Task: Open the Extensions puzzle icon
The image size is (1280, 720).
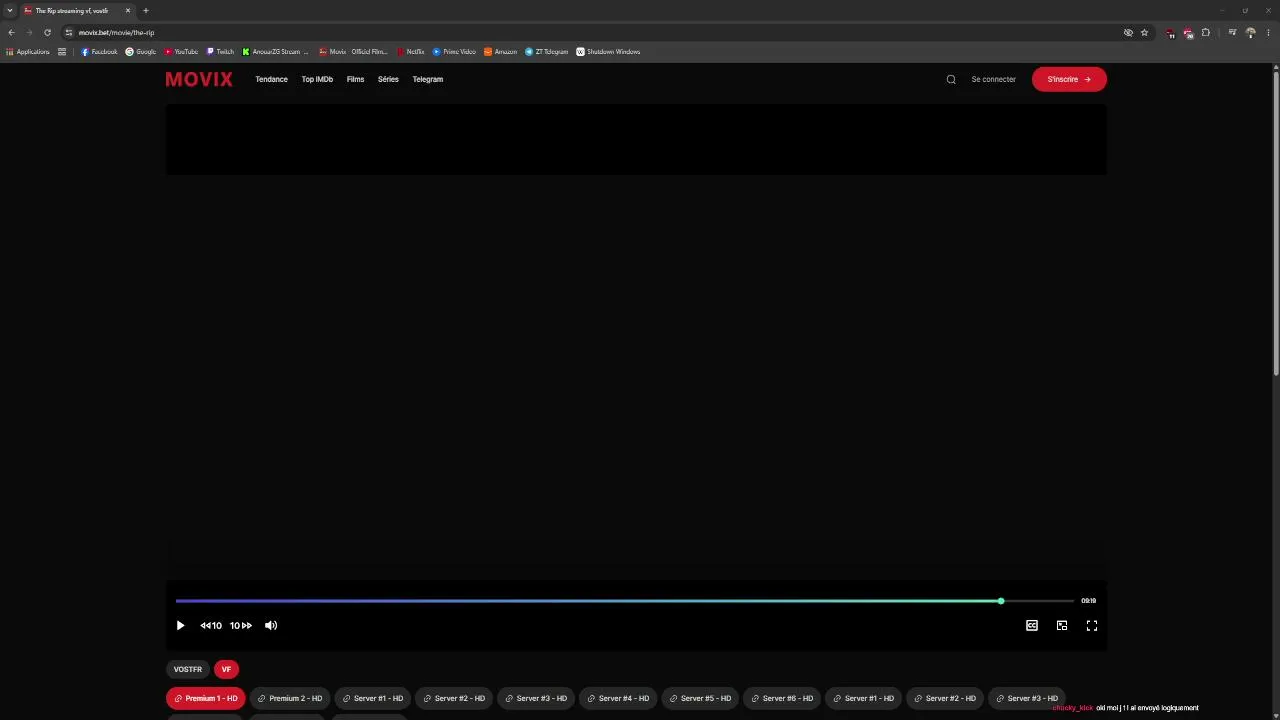Action: [x=1206, y=32]
